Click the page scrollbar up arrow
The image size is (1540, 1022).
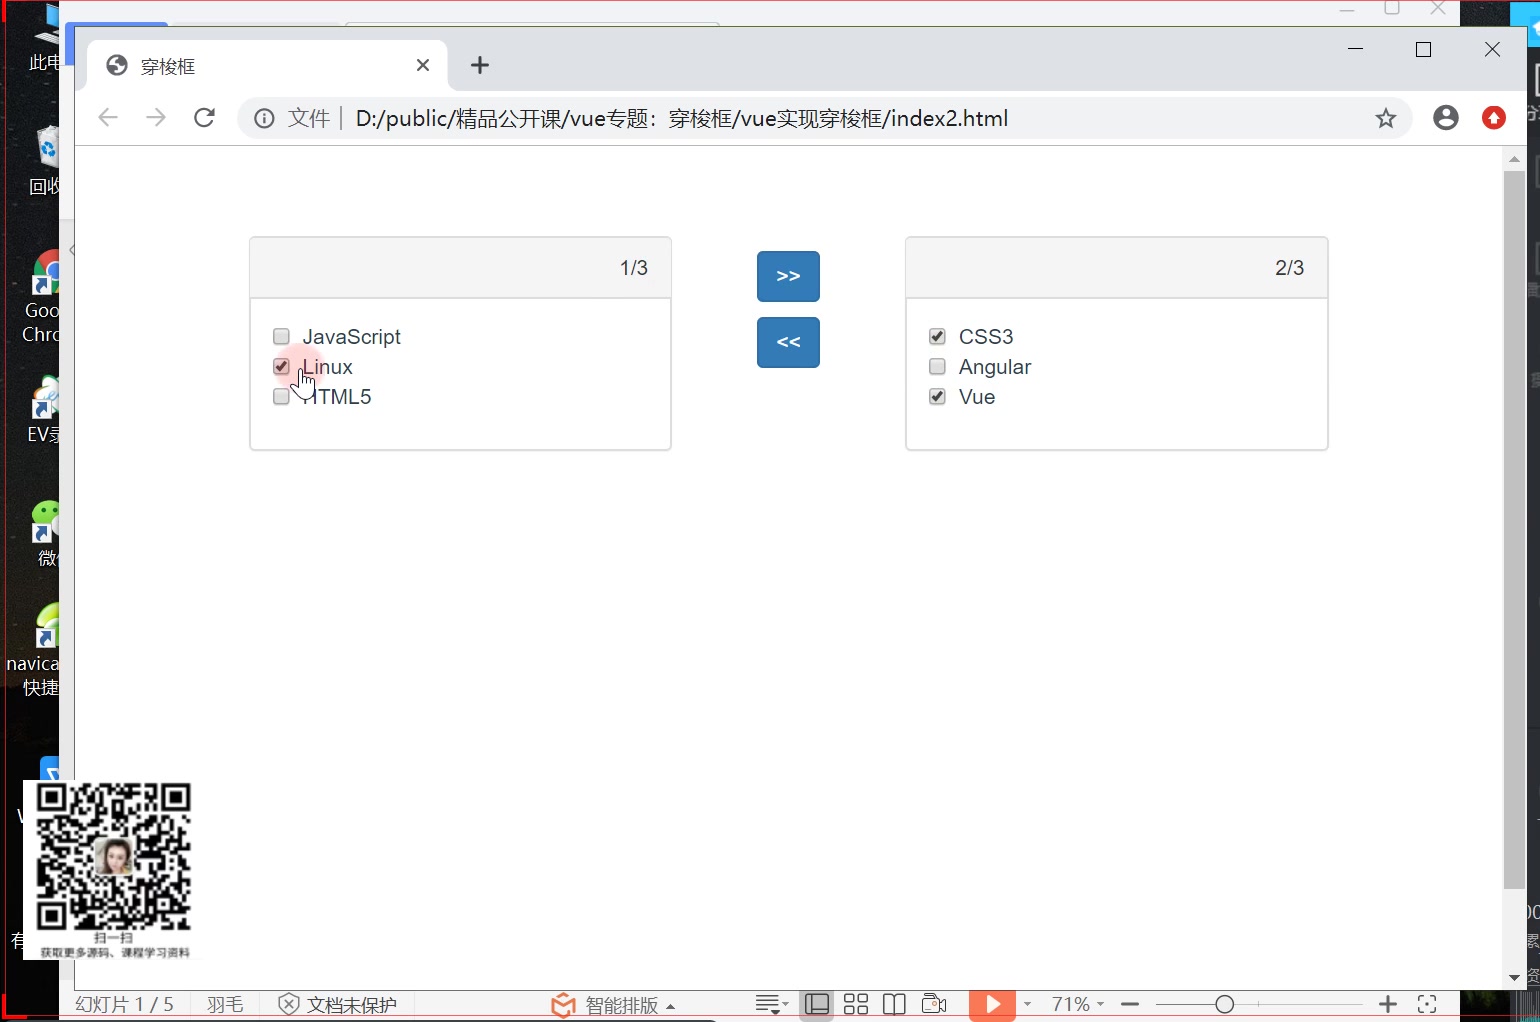coord(1514,159)
